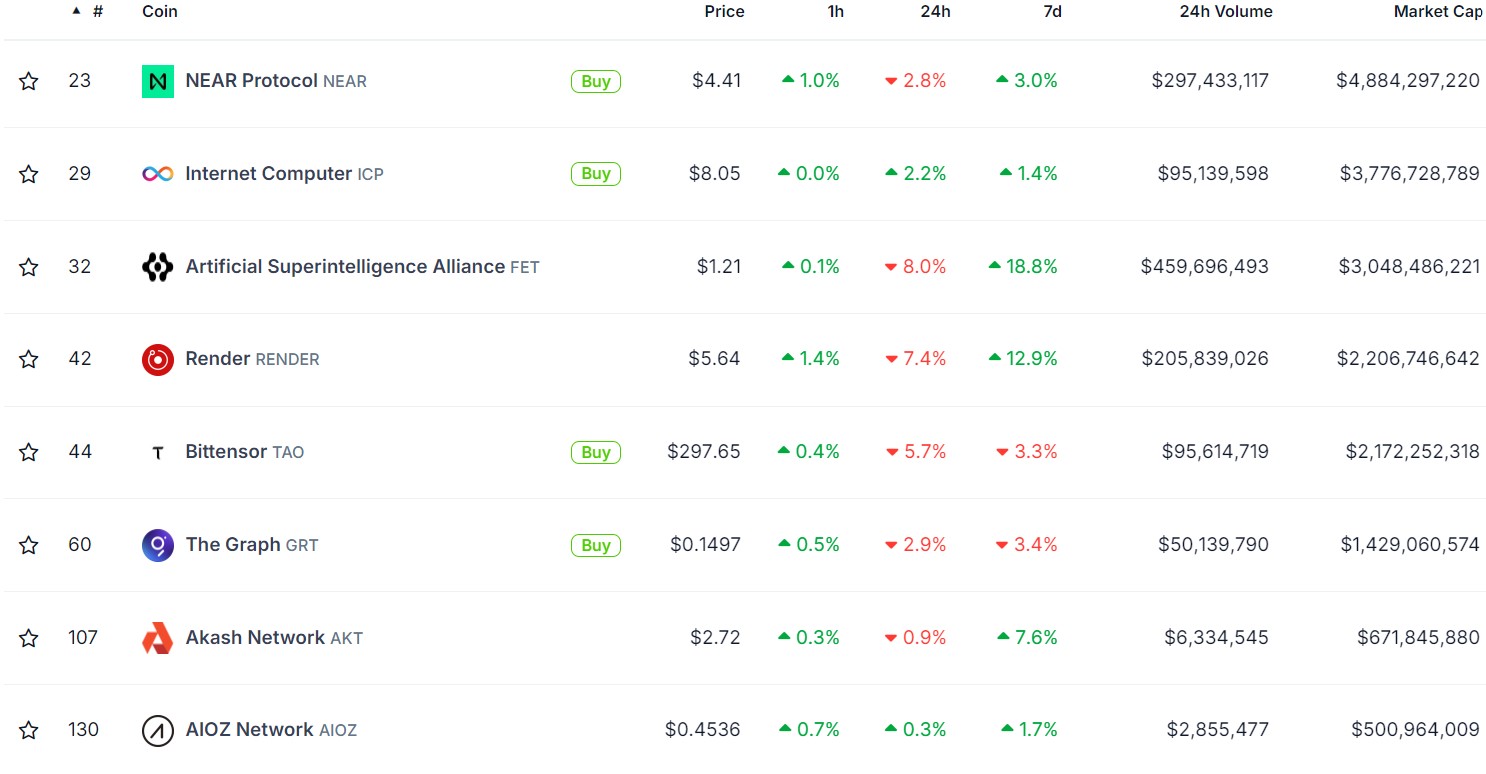Click the AIOZ Network logo
This screenshot has height=774, width=1486.
coord(158,731)
